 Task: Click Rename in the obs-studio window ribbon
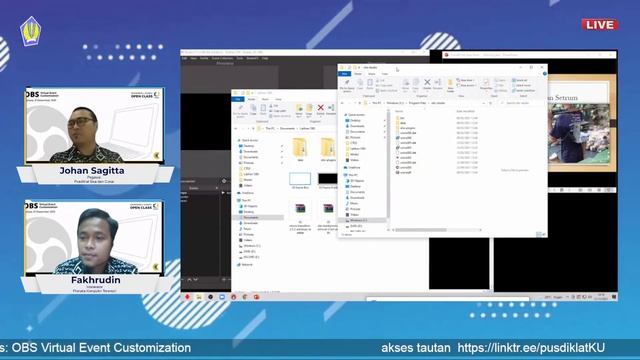tap(438, 84)
